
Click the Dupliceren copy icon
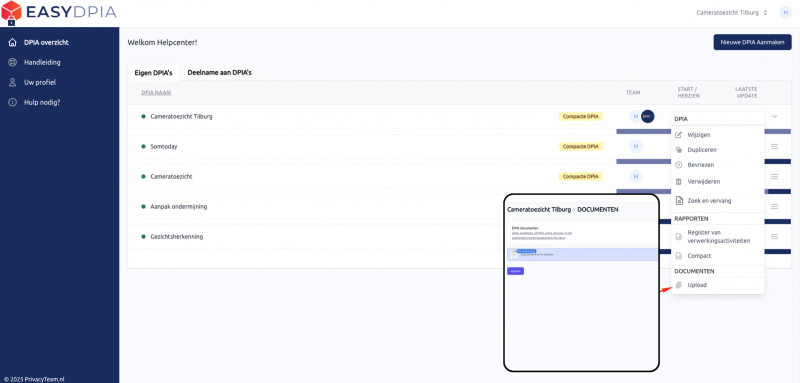pos(679,150)
